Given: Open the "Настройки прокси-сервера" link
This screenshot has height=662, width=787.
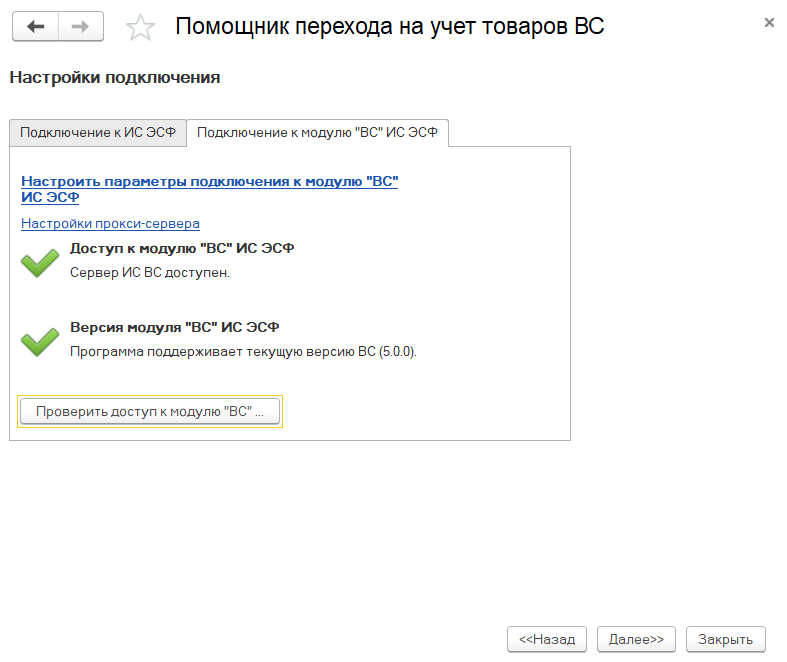Looking at the screenshot, I should 110,223.
